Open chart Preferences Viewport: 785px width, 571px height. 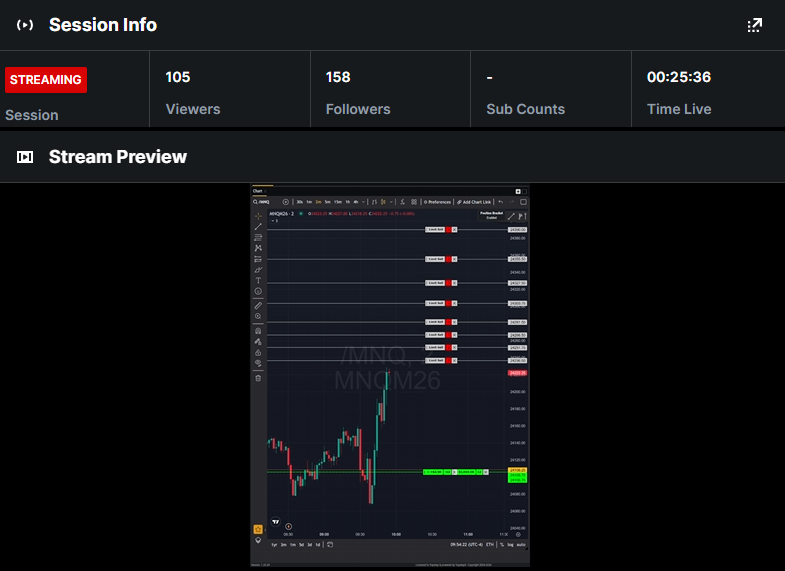(437, 202)
